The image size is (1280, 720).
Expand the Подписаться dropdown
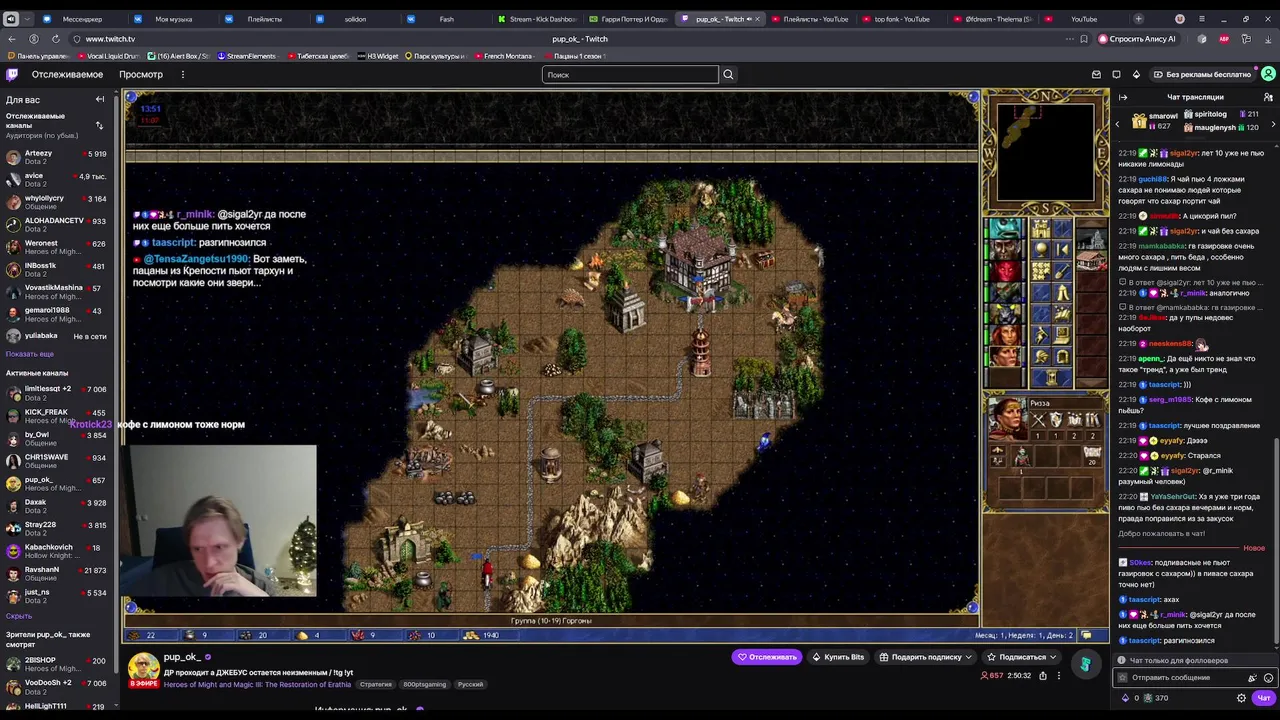[x=1053, y=657]
